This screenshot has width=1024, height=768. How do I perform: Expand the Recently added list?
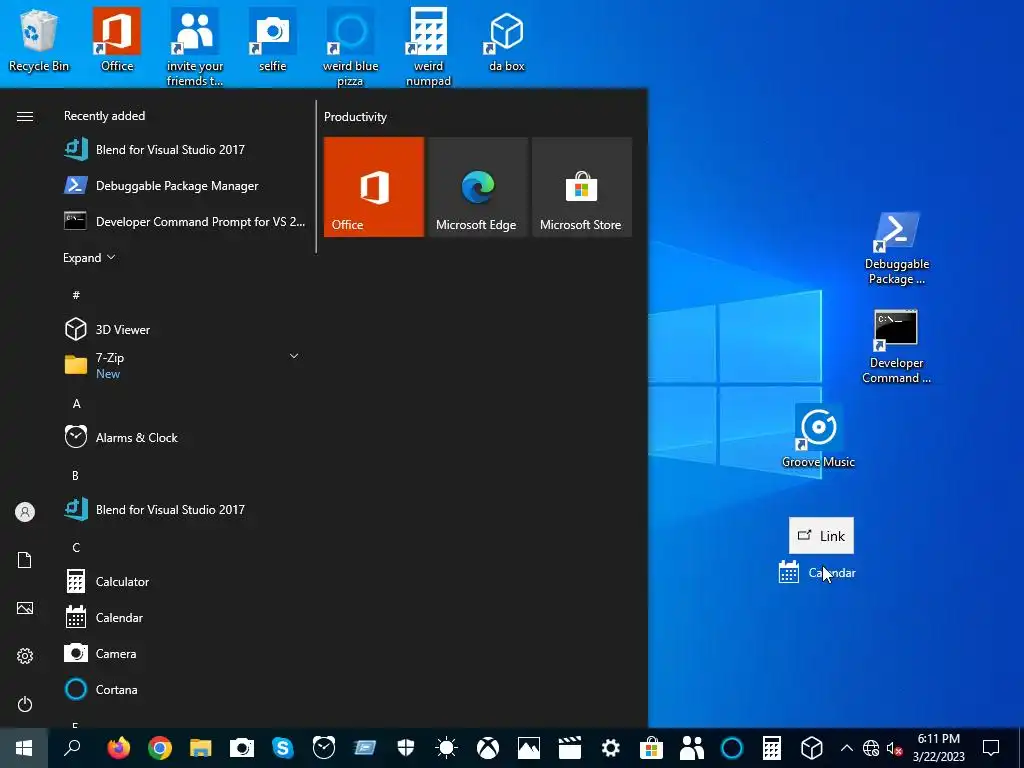click(89, 258)
